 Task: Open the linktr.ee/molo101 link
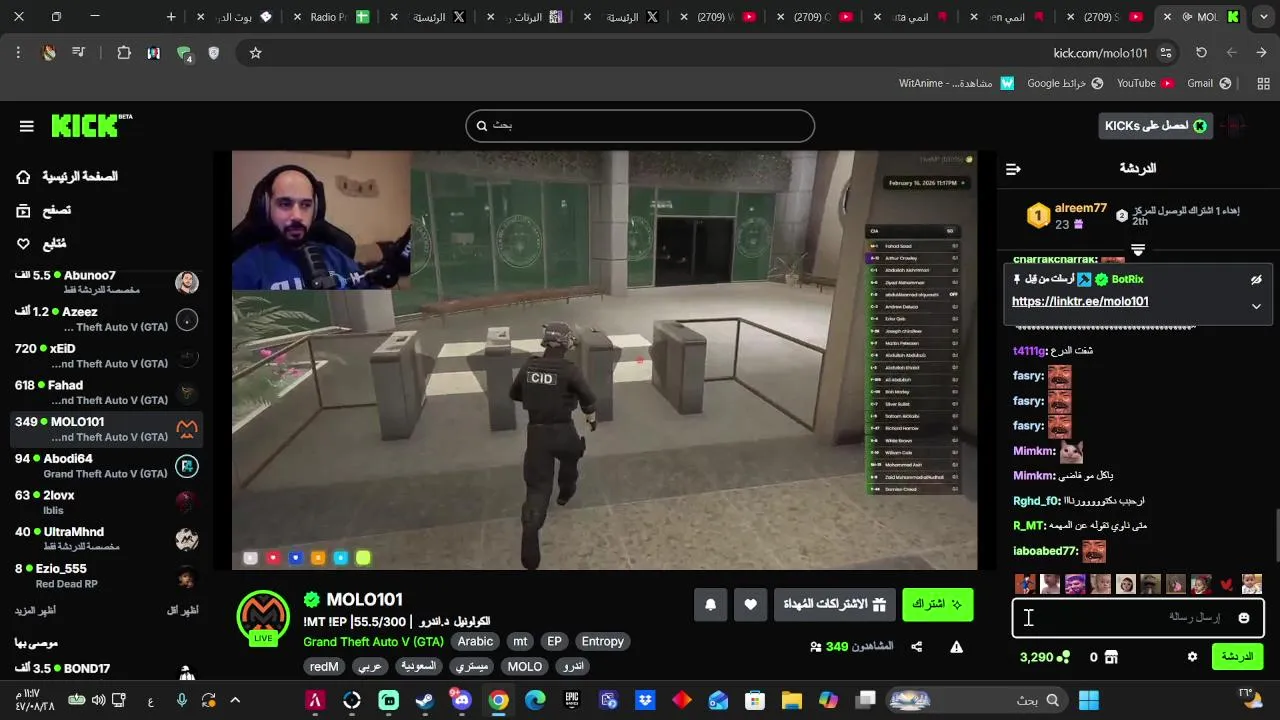tap(1080, 302)
